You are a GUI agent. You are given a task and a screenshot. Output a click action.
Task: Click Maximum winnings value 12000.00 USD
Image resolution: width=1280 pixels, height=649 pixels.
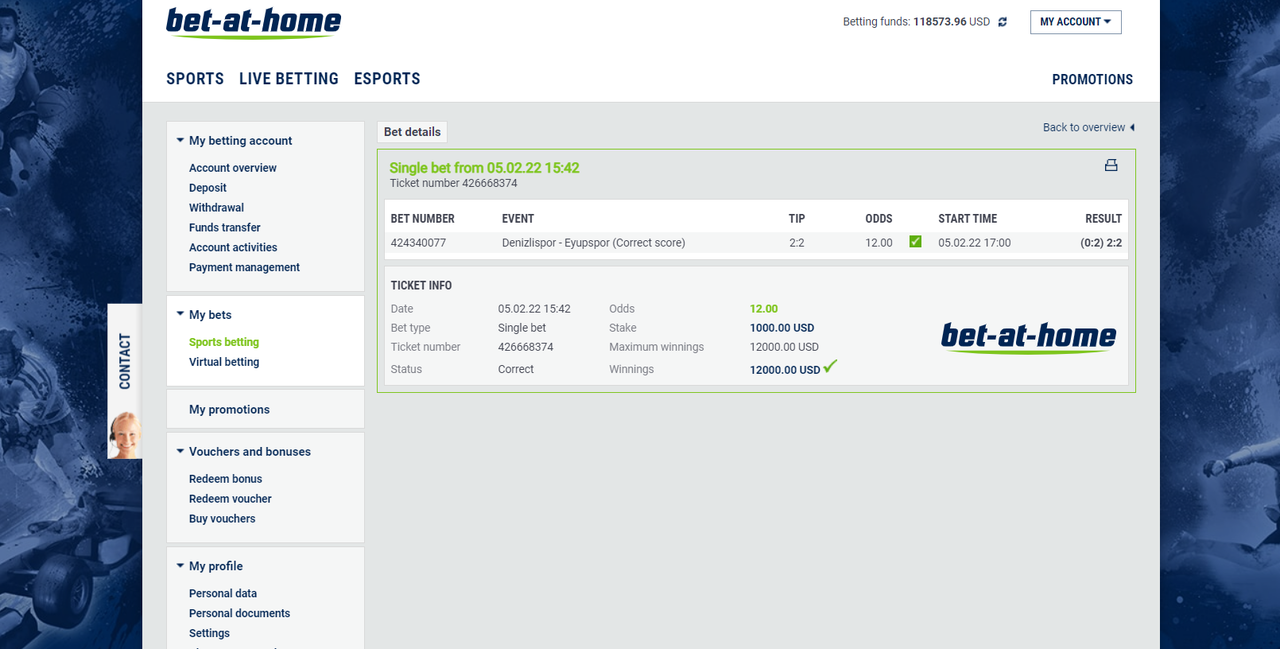point(784,347)
